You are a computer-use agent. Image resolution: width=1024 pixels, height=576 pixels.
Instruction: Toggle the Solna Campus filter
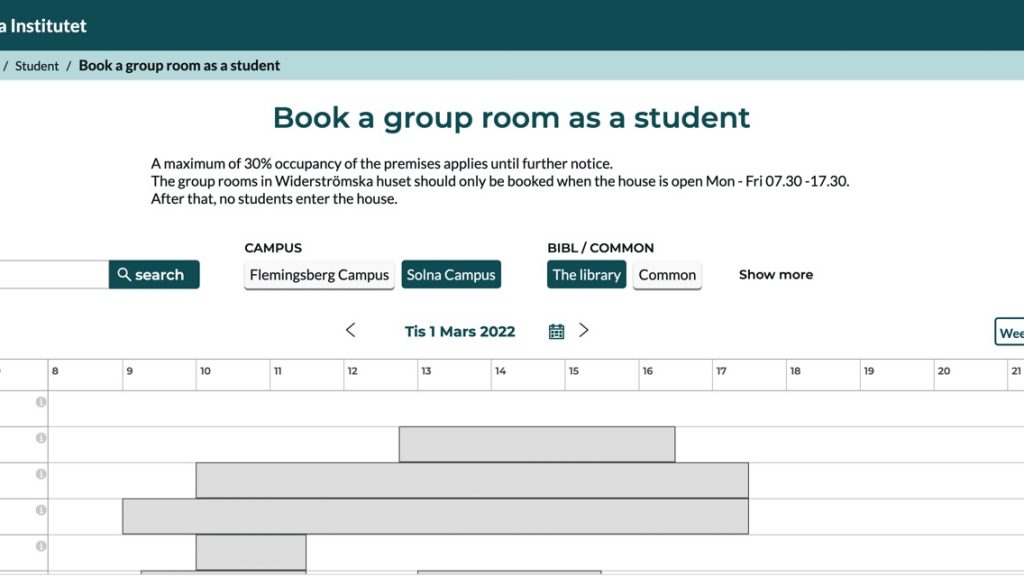[x=451, y=275]
